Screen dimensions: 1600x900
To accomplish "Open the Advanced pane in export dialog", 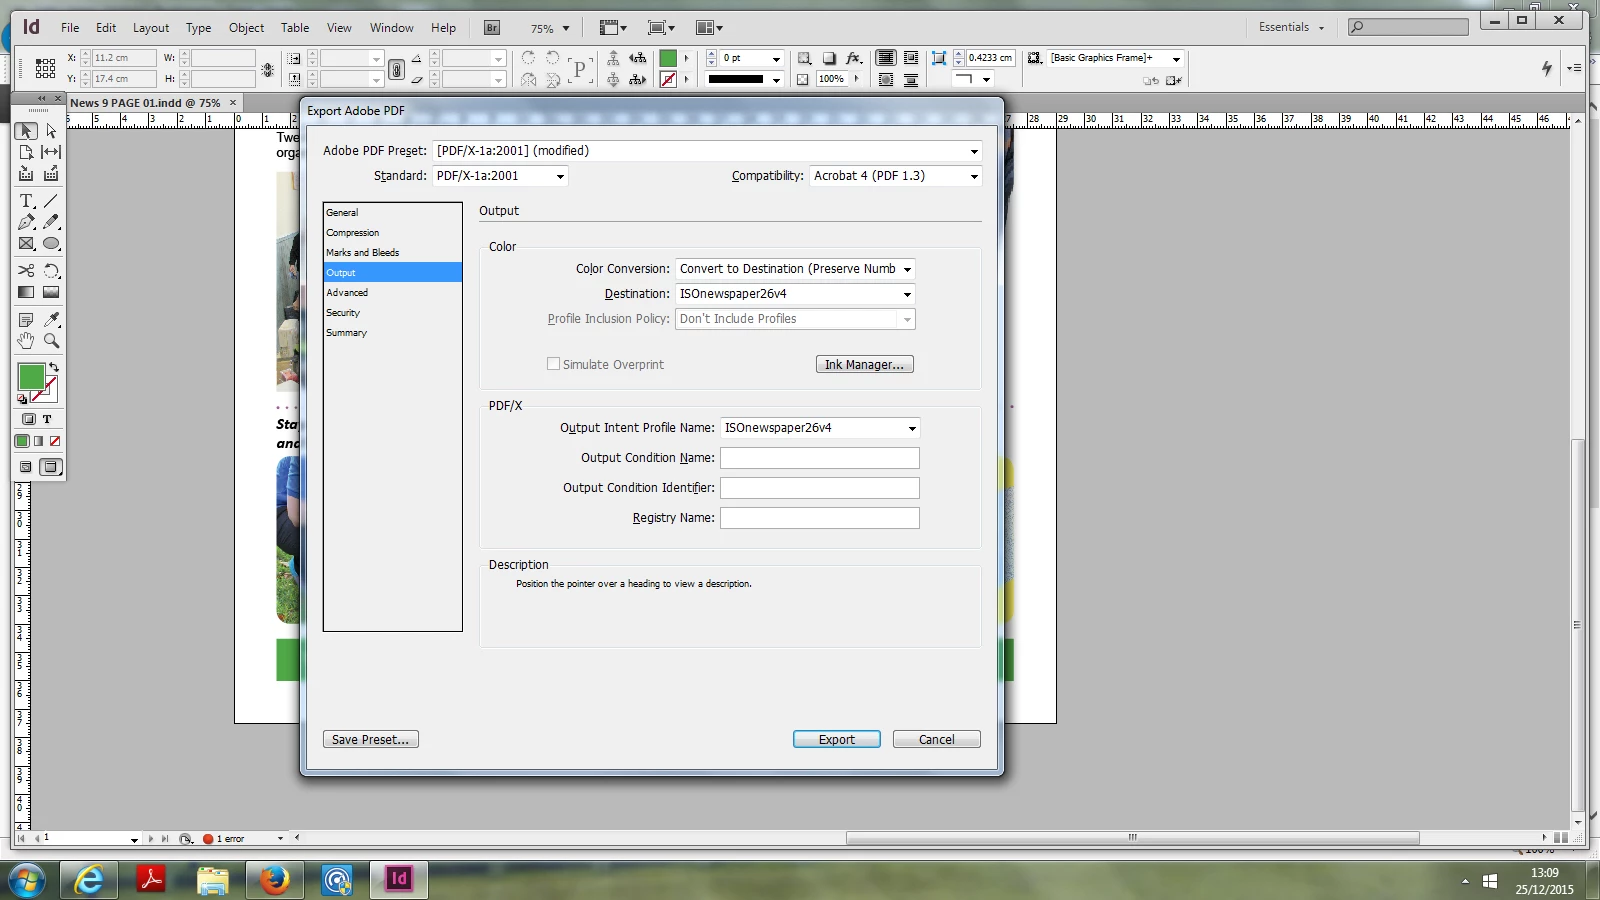I will tap(392, 293).
